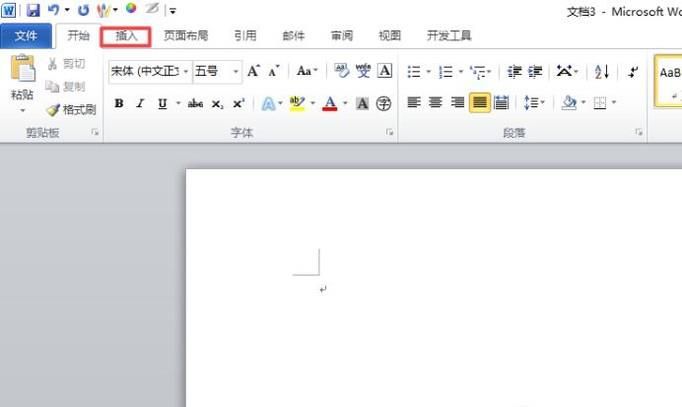
Task: Click the Center alignment icon
Action: coord(435,103)
